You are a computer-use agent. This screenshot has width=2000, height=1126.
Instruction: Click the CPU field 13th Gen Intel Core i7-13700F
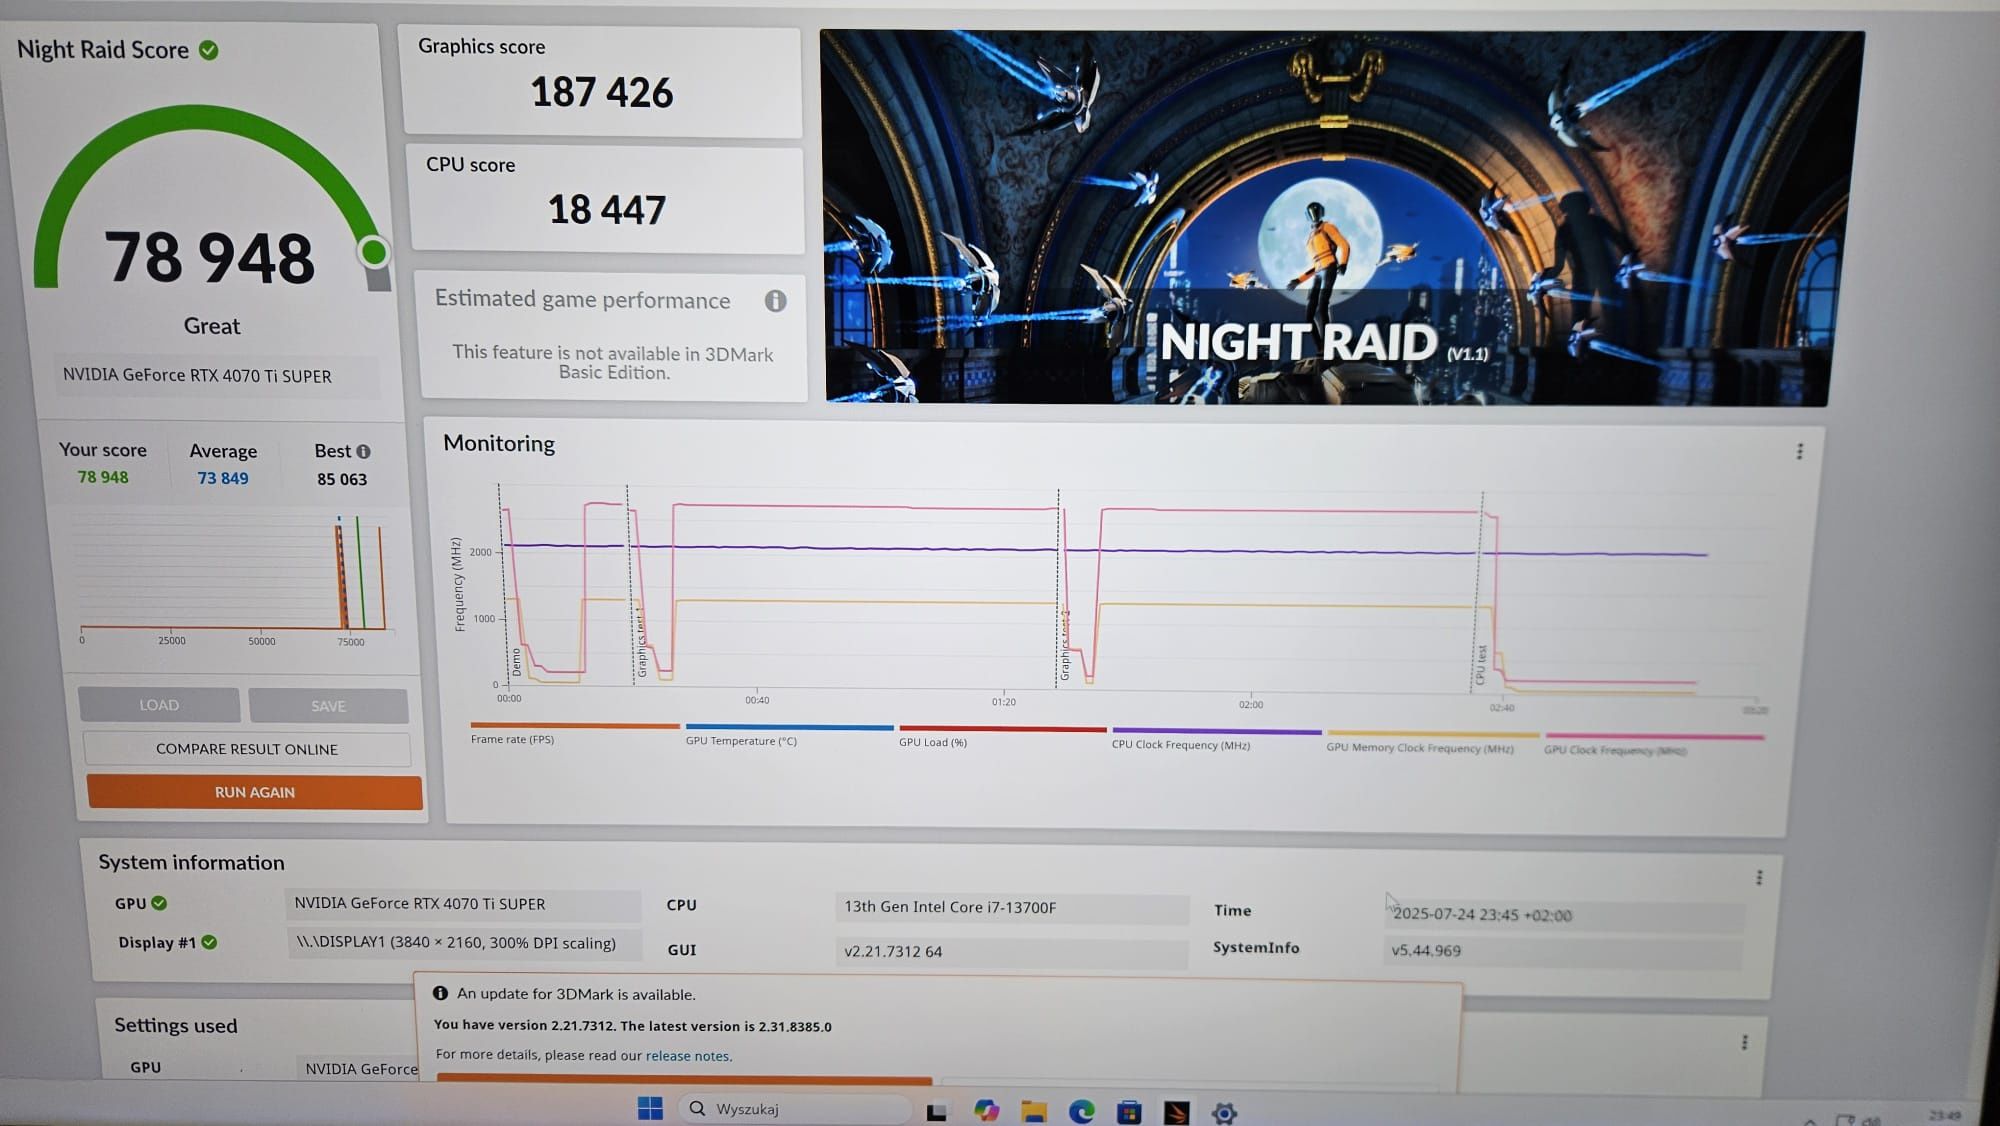(1012, 907)
